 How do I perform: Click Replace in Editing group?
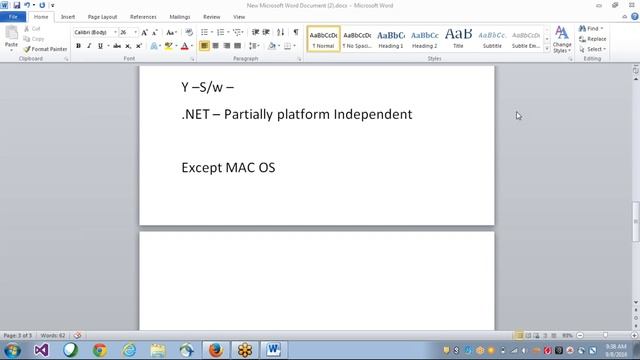click(593, 39)
